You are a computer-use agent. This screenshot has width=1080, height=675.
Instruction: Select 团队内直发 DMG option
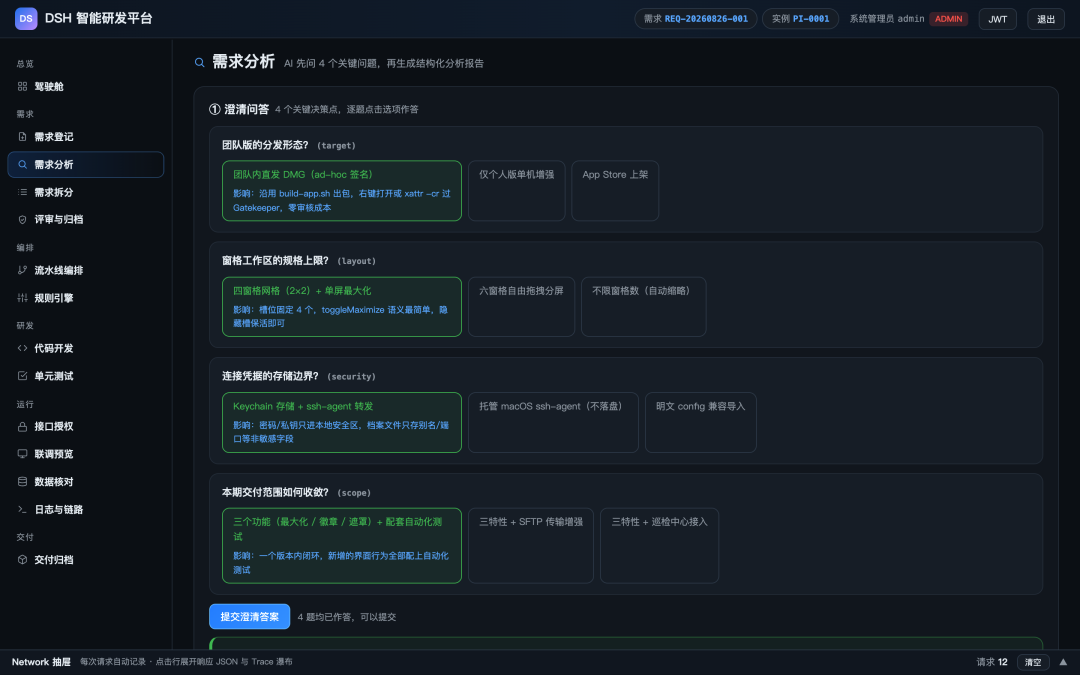pos(342,191)
